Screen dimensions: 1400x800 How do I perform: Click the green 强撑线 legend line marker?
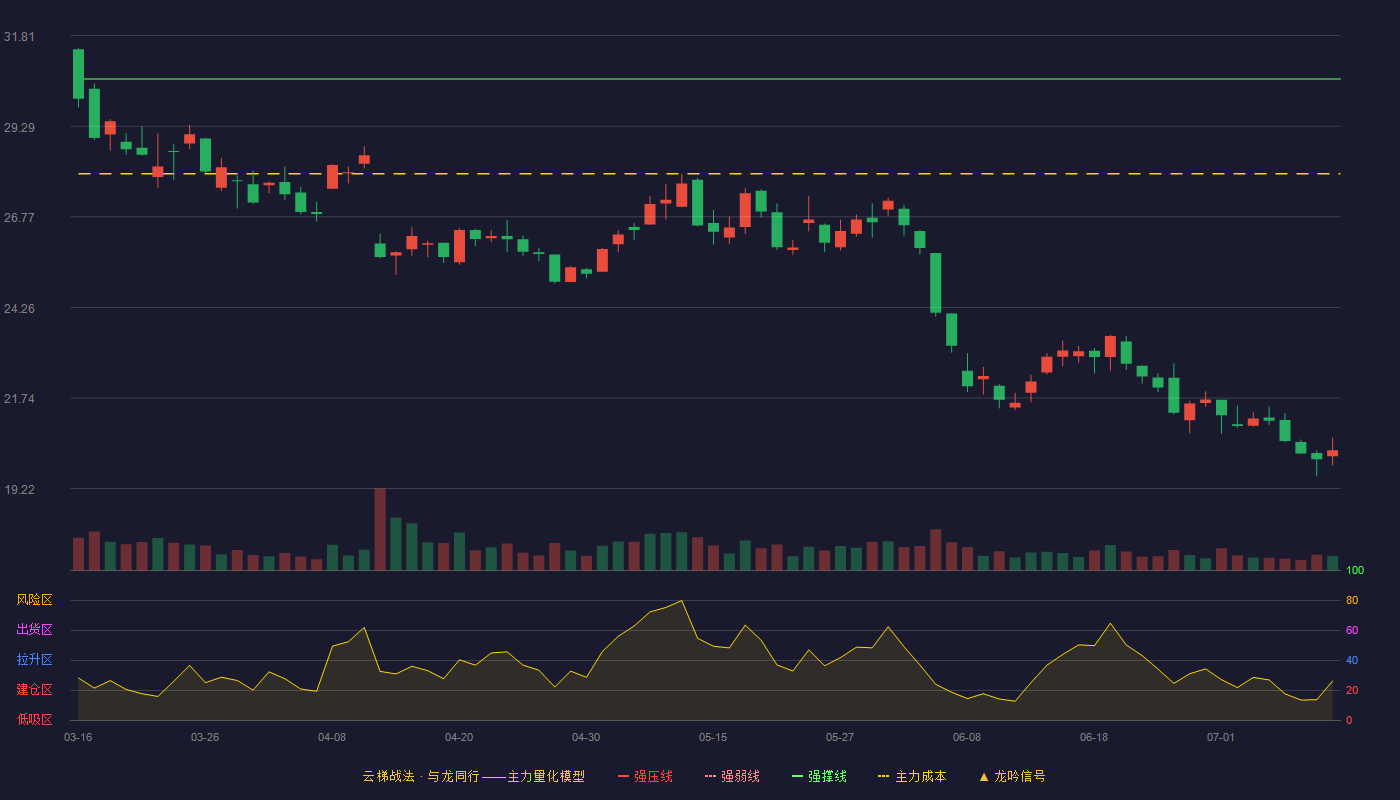click(x=797, y=776)
